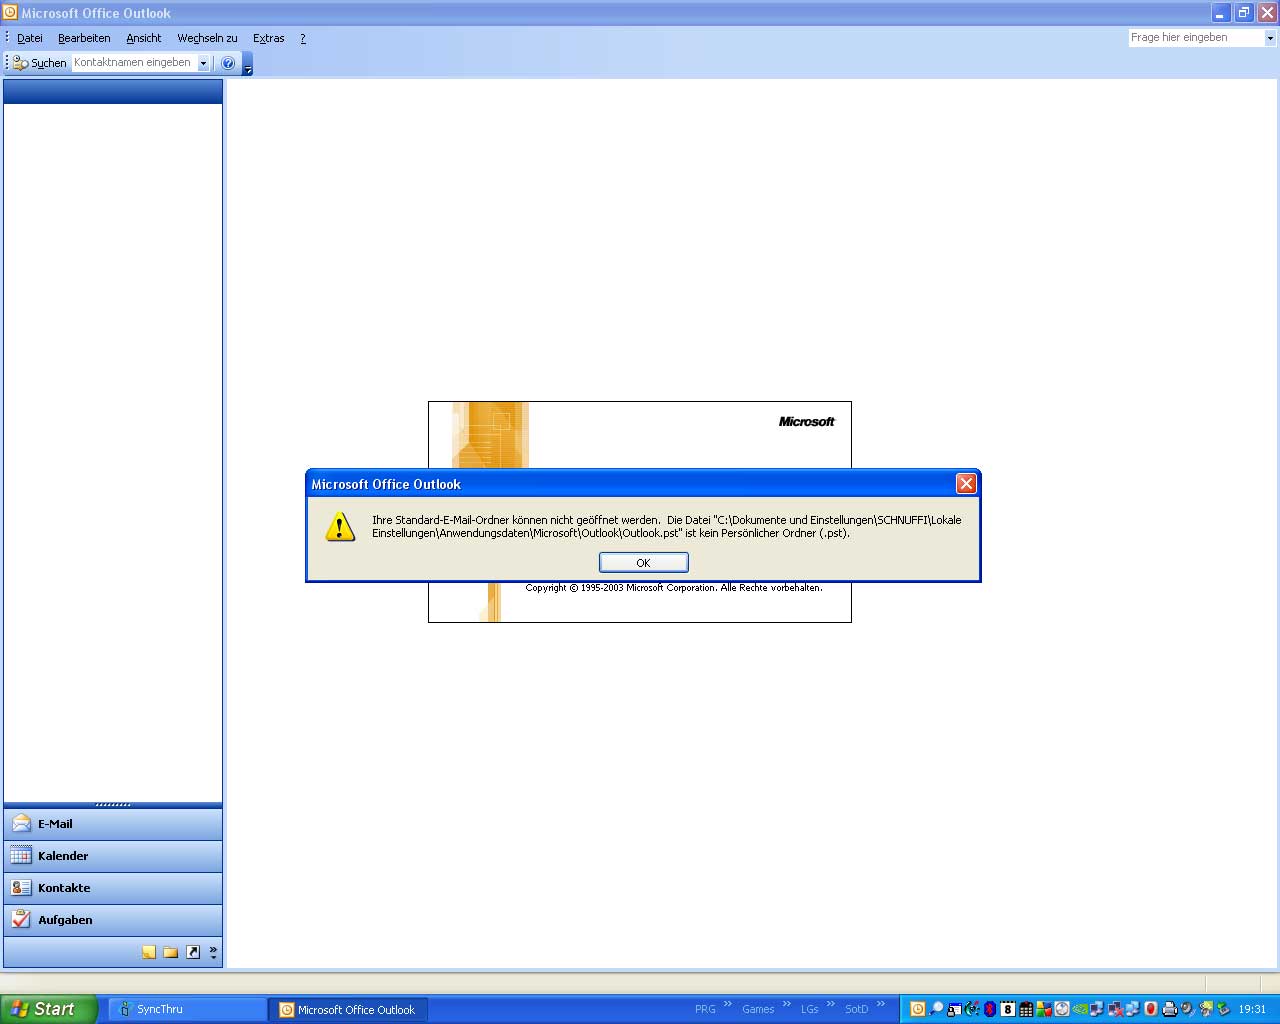This screenshot has width=1280, height=1024.
Task: Switch to Kontakte in navigation pane
Action: 113,888
